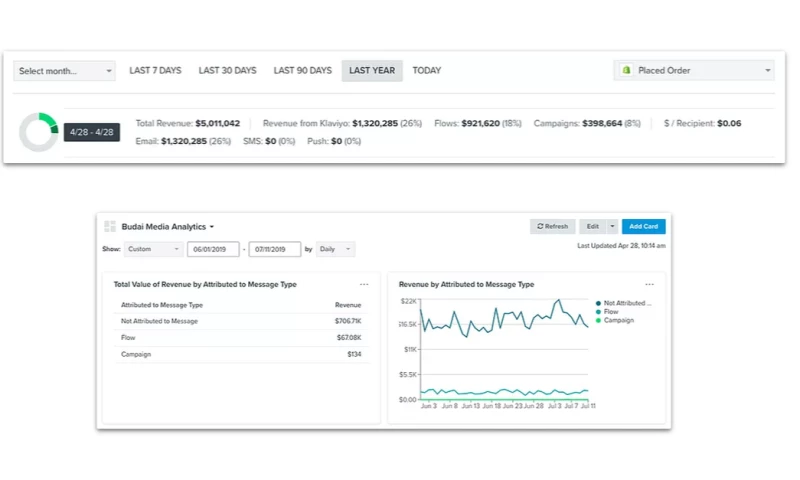Screen dimensions: 800x480
Task: Open the three-dot menu on the line chart card
Action: coord(649,285)
